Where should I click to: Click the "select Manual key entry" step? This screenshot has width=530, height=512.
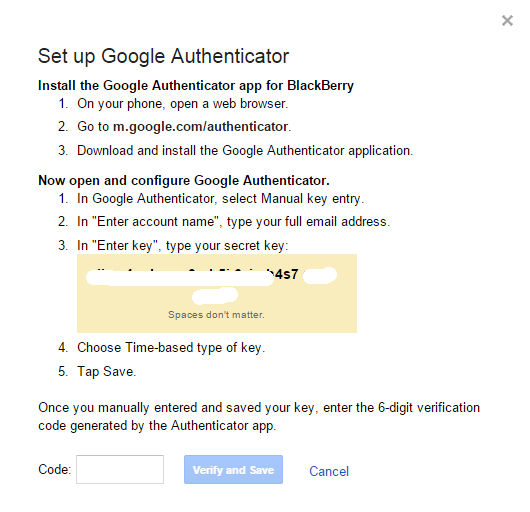[220, 199]
